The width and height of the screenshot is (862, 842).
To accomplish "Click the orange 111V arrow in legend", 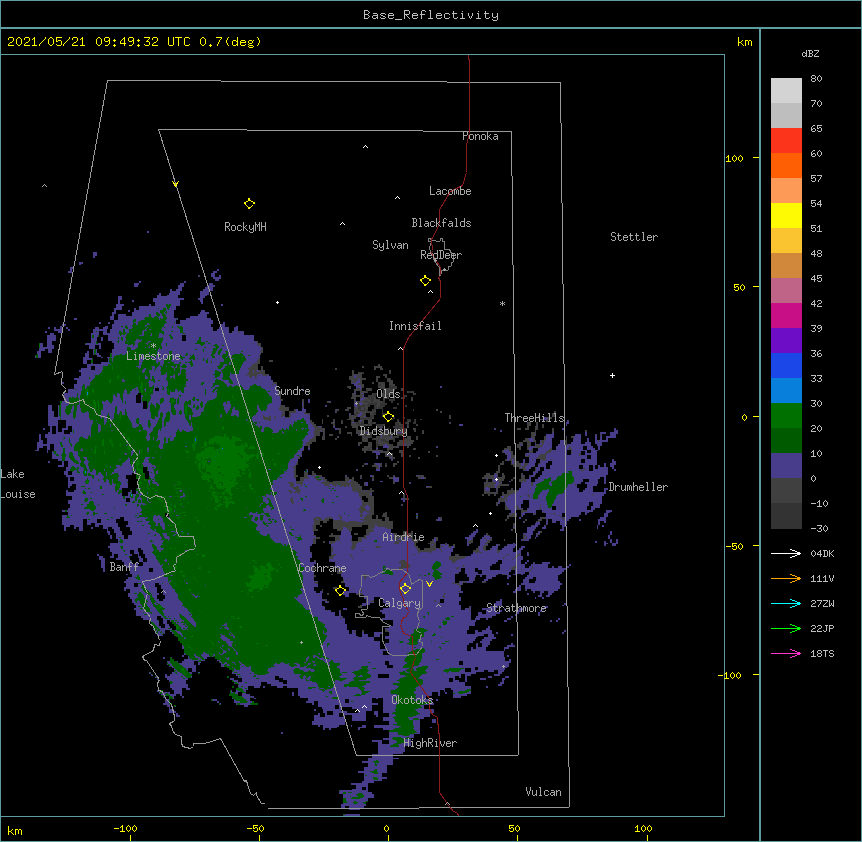I will (786, 578).
